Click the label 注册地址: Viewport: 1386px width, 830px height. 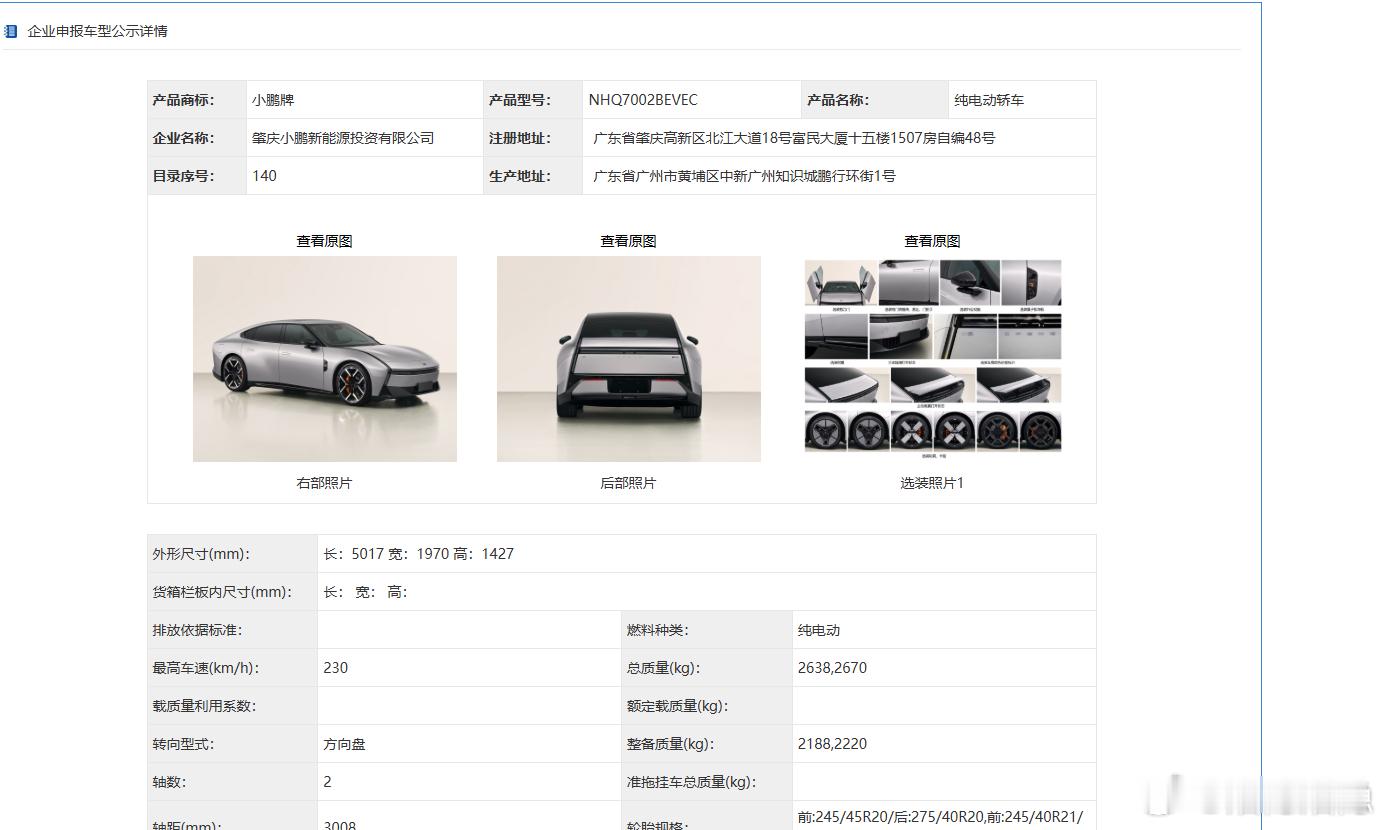[x=520, y=138]
